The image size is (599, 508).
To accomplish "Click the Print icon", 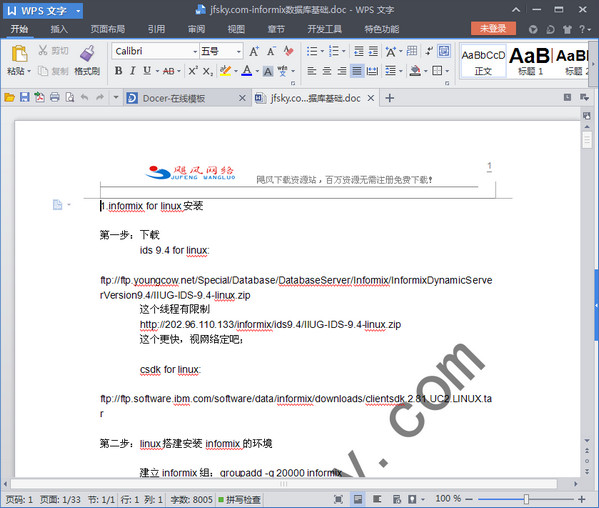I will [55, 98].
